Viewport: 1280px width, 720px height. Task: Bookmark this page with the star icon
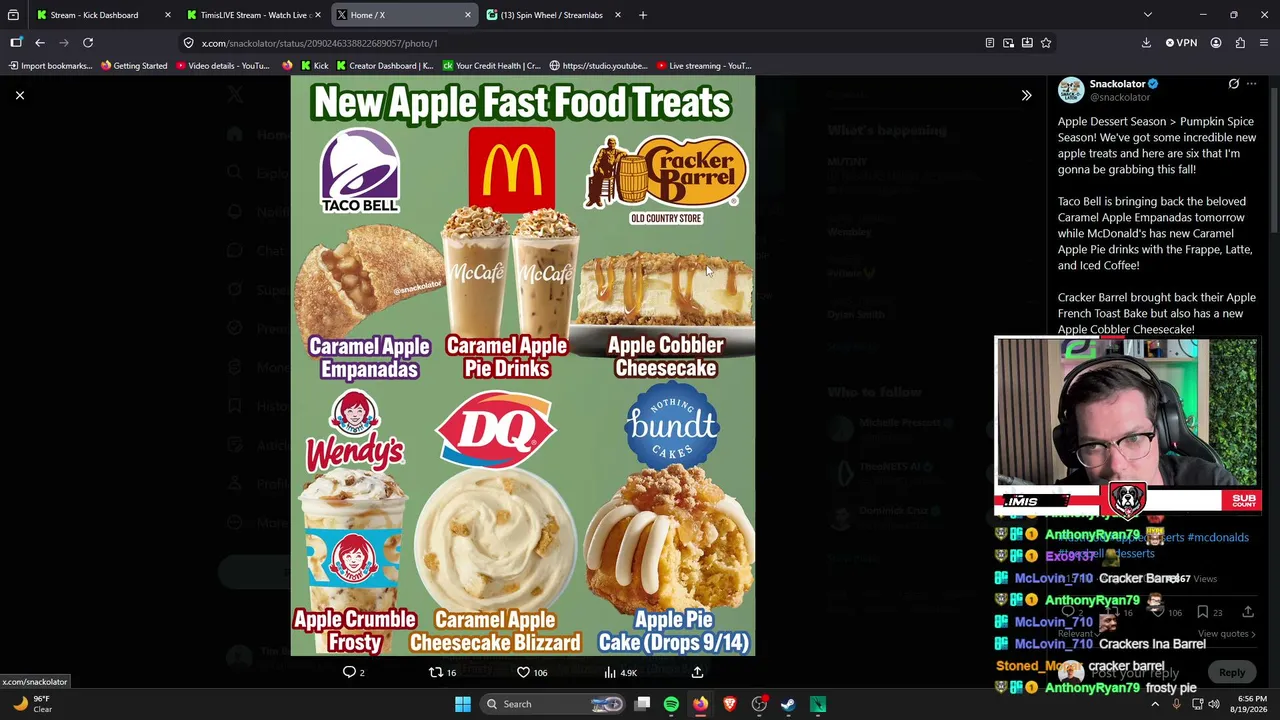click(x=1046, y=43)
